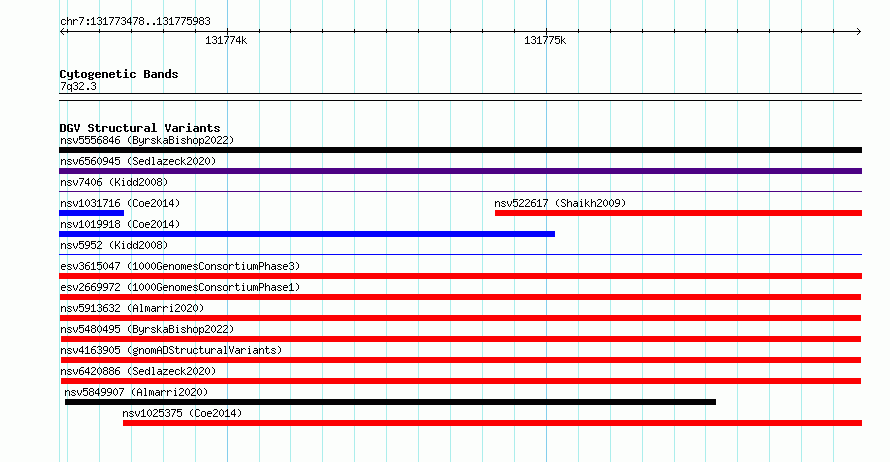Open the nsv5849907 (Almarri2020) label
This screenshot has width=890, height=462.
click(x=136, y=392)
